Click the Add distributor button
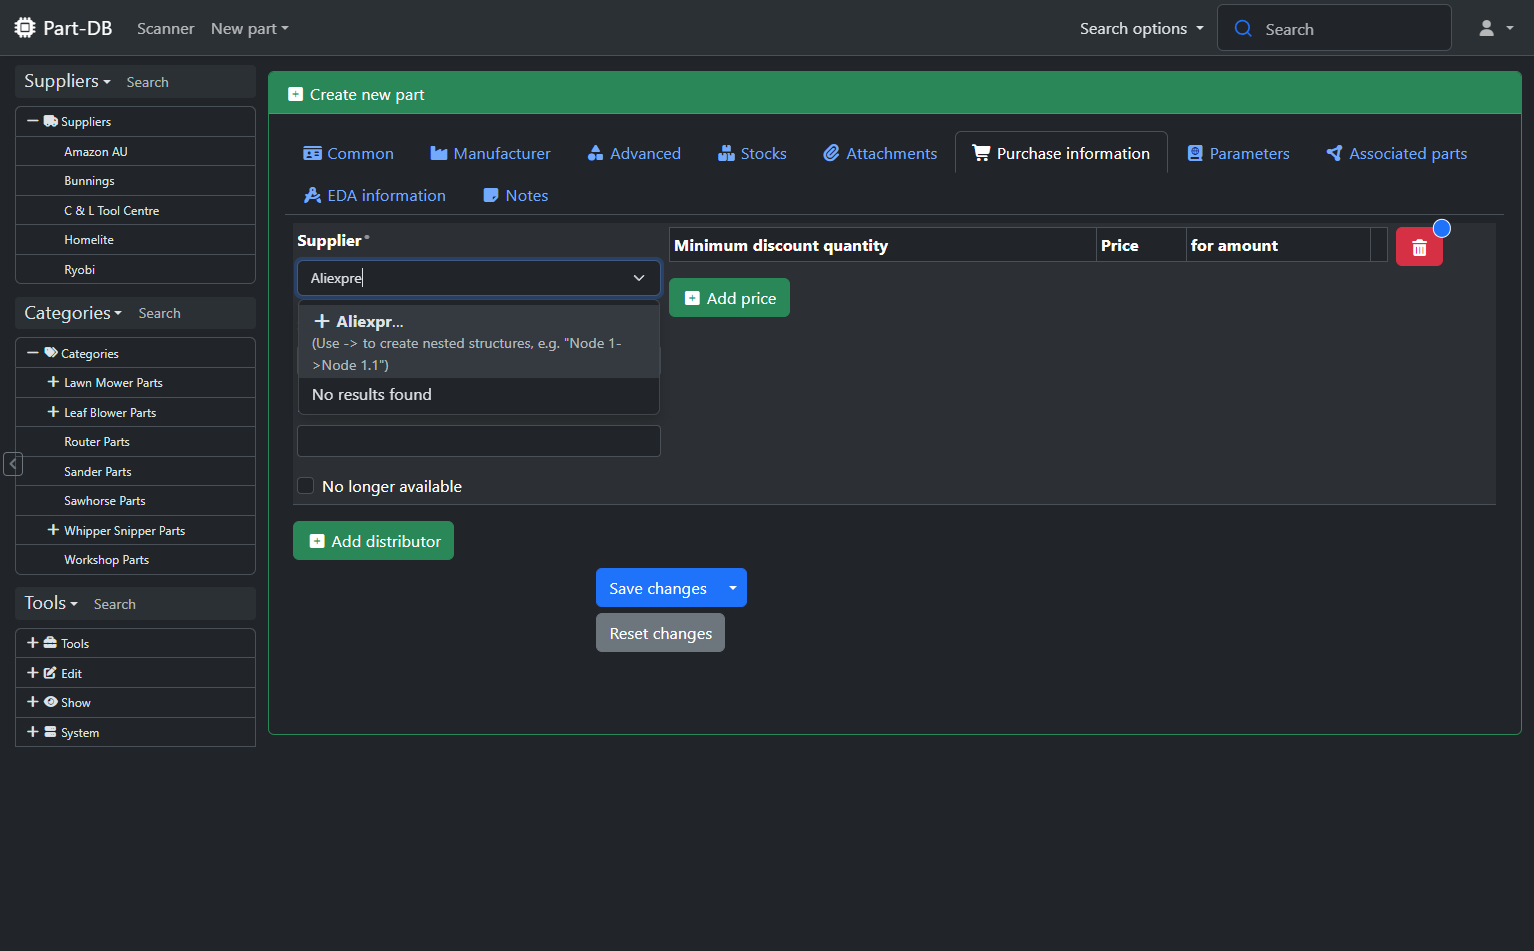The width and height of the screenshot is (1534, 951). tap(373, 541)
